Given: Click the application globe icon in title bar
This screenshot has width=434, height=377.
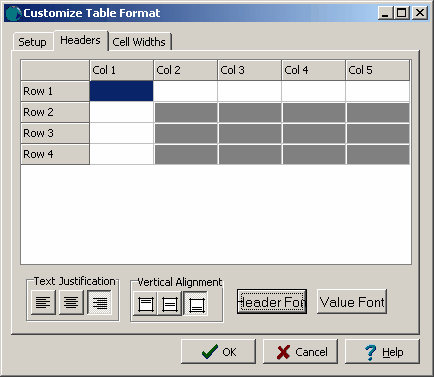Looking at the screenshot, I should pos(13,13).
